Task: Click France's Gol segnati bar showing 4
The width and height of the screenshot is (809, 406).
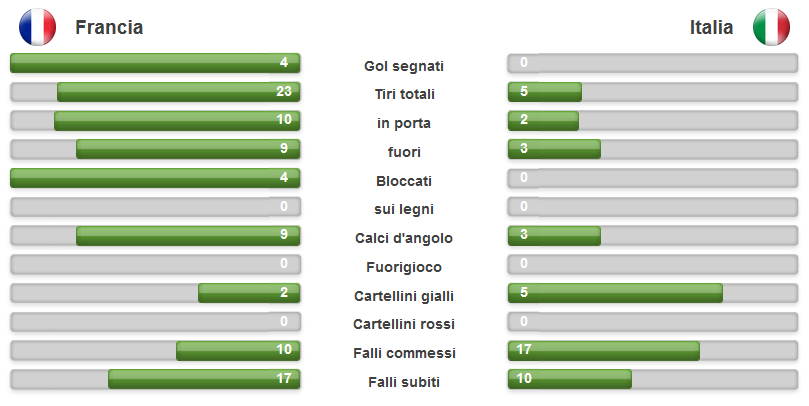Action: coord(155,63)
